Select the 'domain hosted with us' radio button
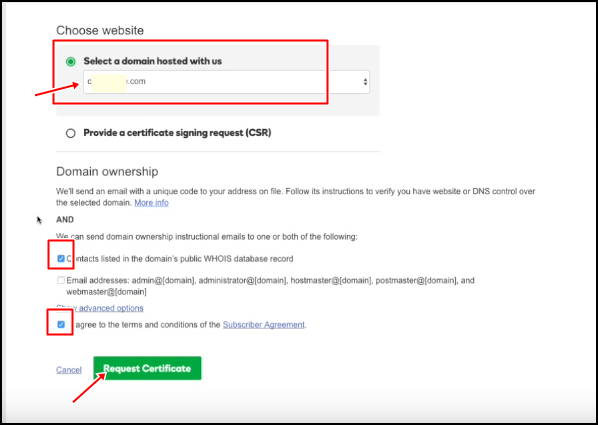Screen dimensions: 598x425 pyautogui.click(x=71, y=62)
